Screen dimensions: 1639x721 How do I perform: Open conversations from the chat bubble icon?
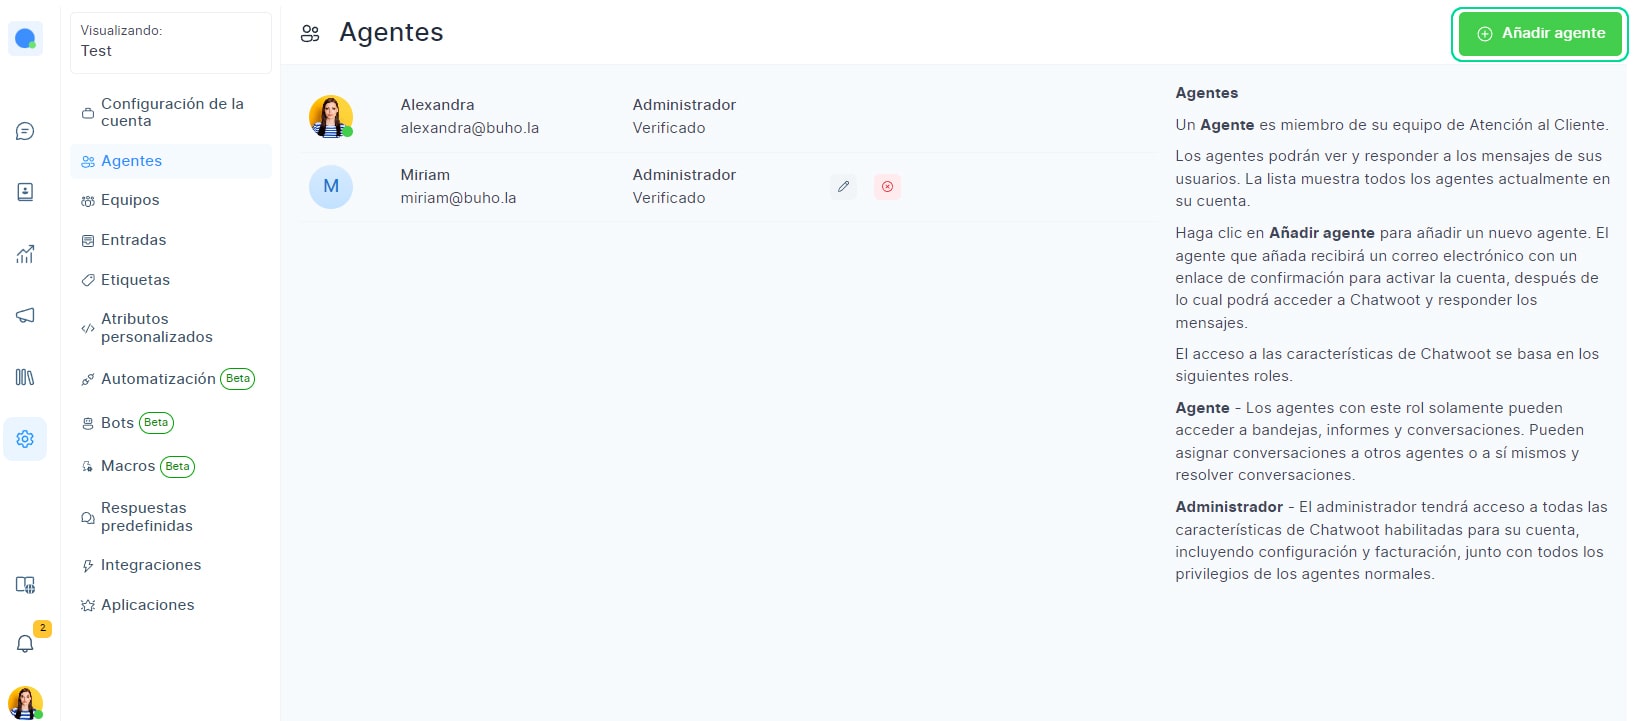(x=25, y=131)
